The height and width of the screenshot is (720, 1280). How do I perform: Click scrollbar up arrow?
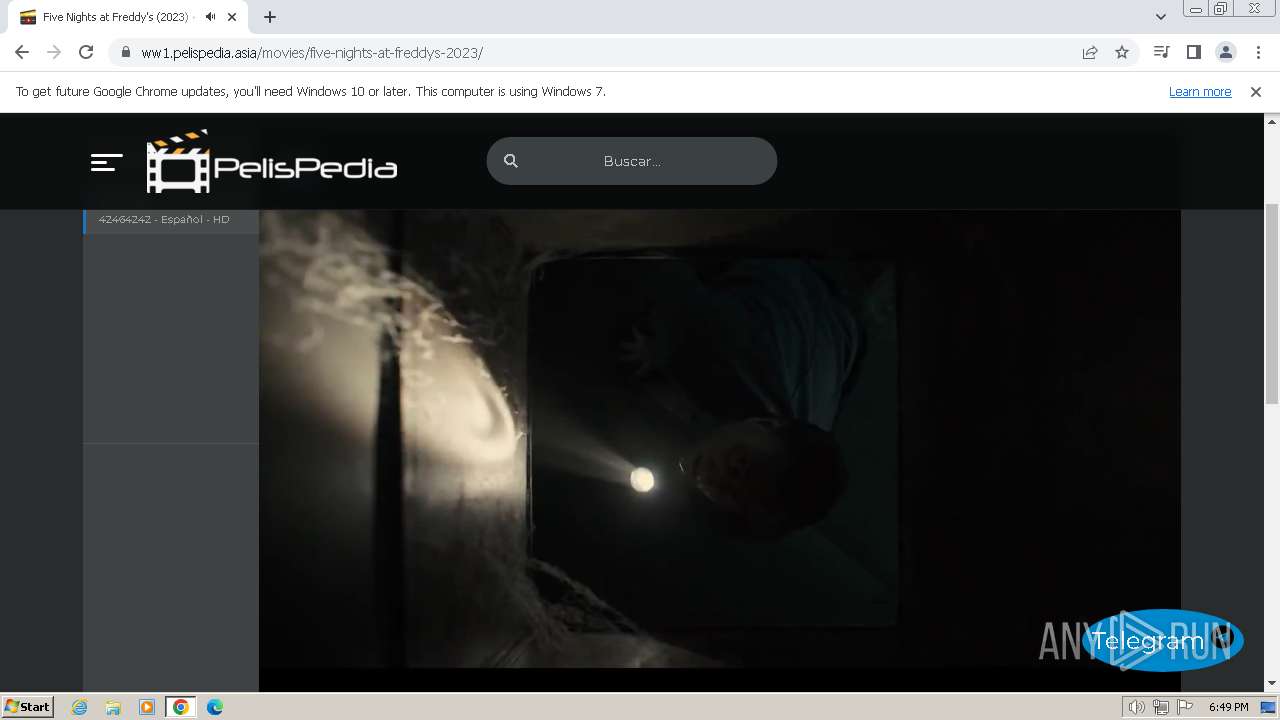tap(1272, 120)
